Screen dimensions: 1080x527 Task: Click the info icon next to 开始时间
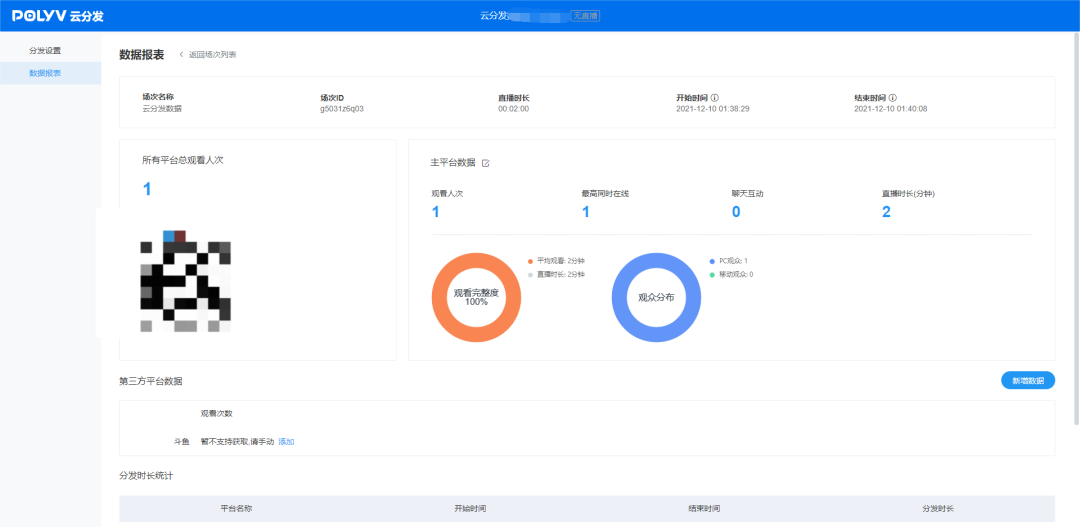coord(715,98)
